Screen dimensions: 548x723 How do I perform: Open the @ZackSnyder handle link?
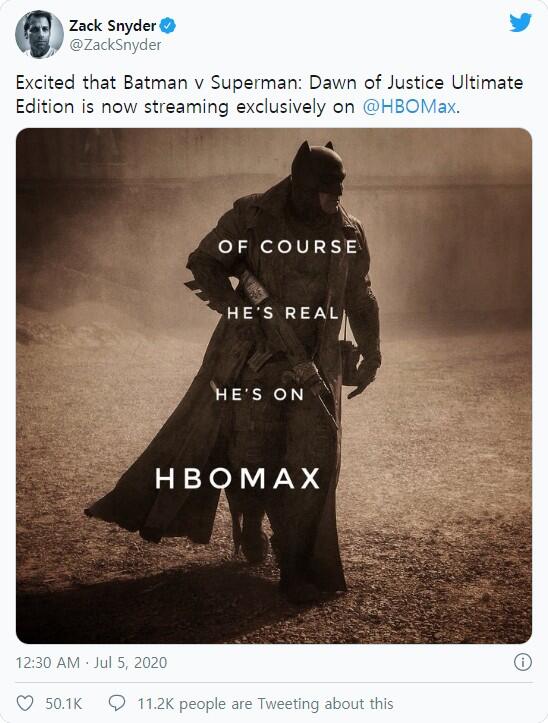click(x=115, y=45)
